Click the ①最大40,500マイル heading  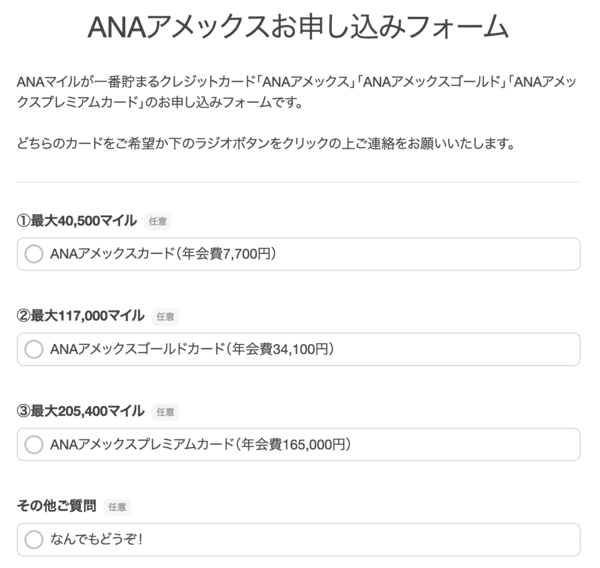coord(76,220)
